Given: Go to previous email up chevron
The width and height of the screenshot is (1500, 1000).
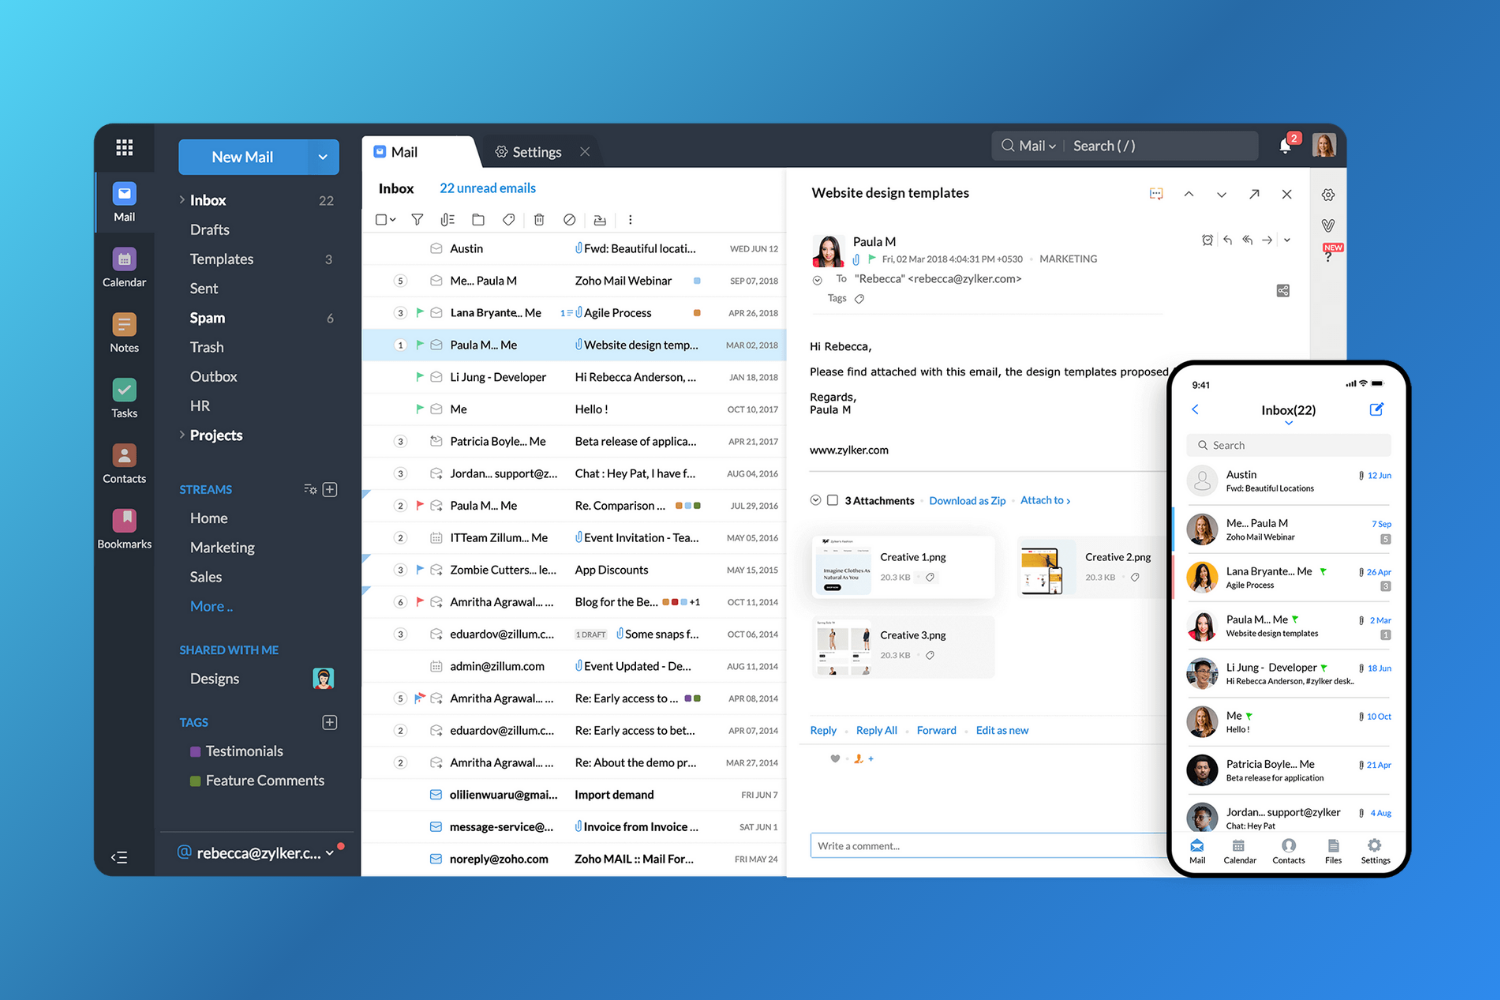Looking at the screenshot, I should point(1189,194).
